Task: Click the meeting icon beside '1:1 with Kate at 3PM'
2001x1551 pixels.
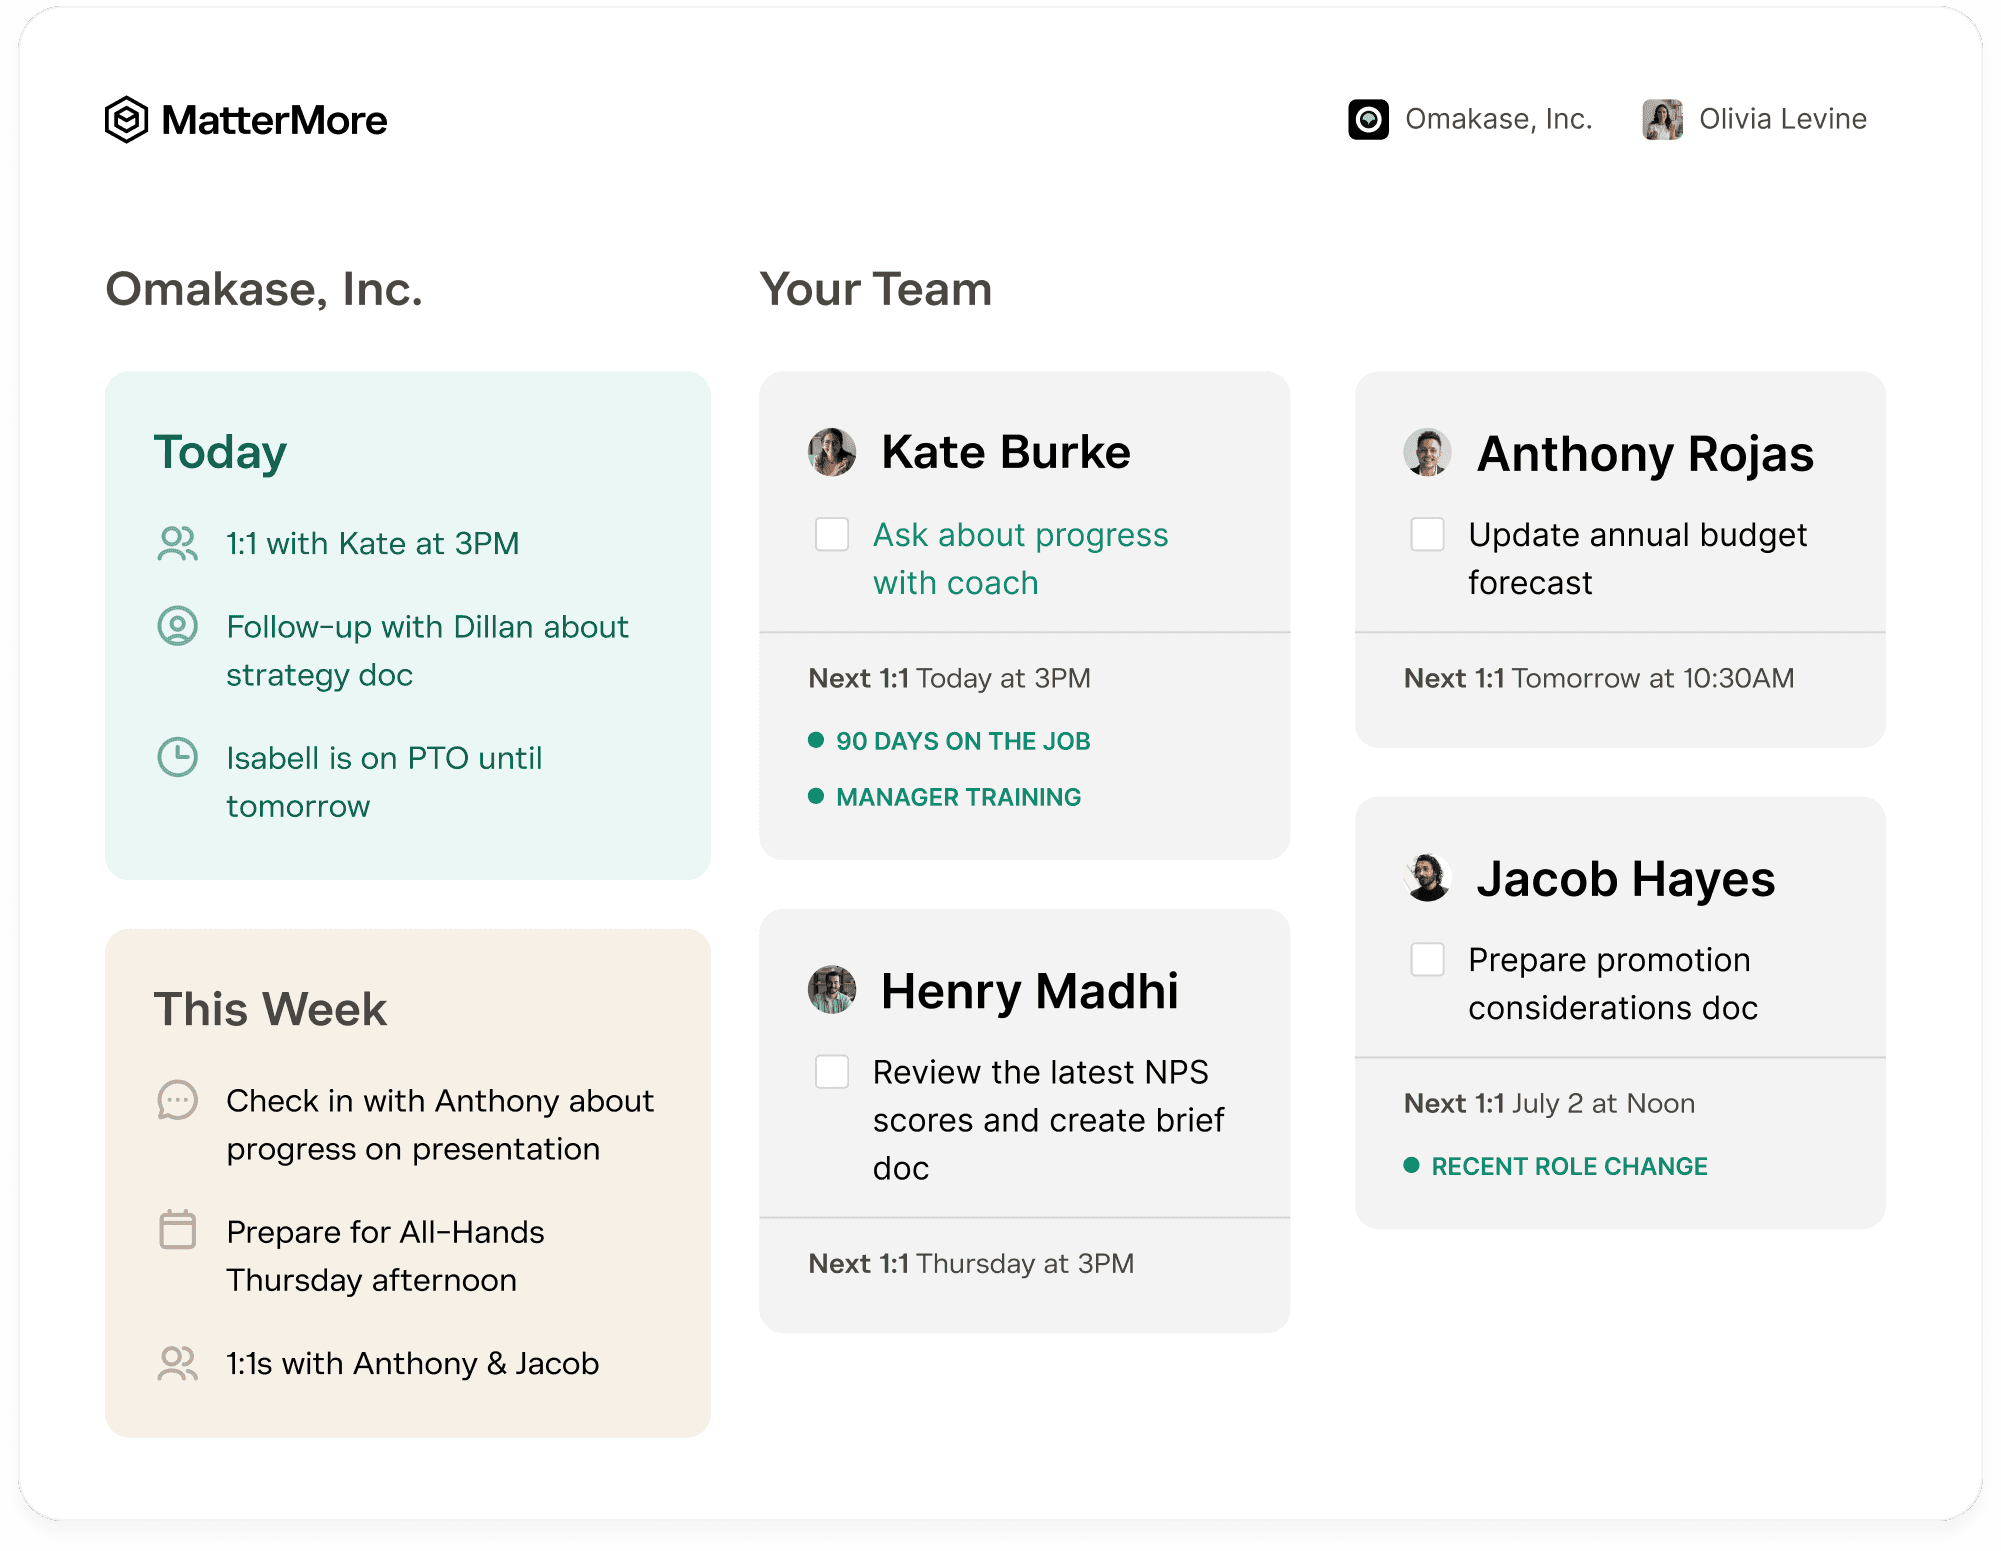Action: point(178,543)
